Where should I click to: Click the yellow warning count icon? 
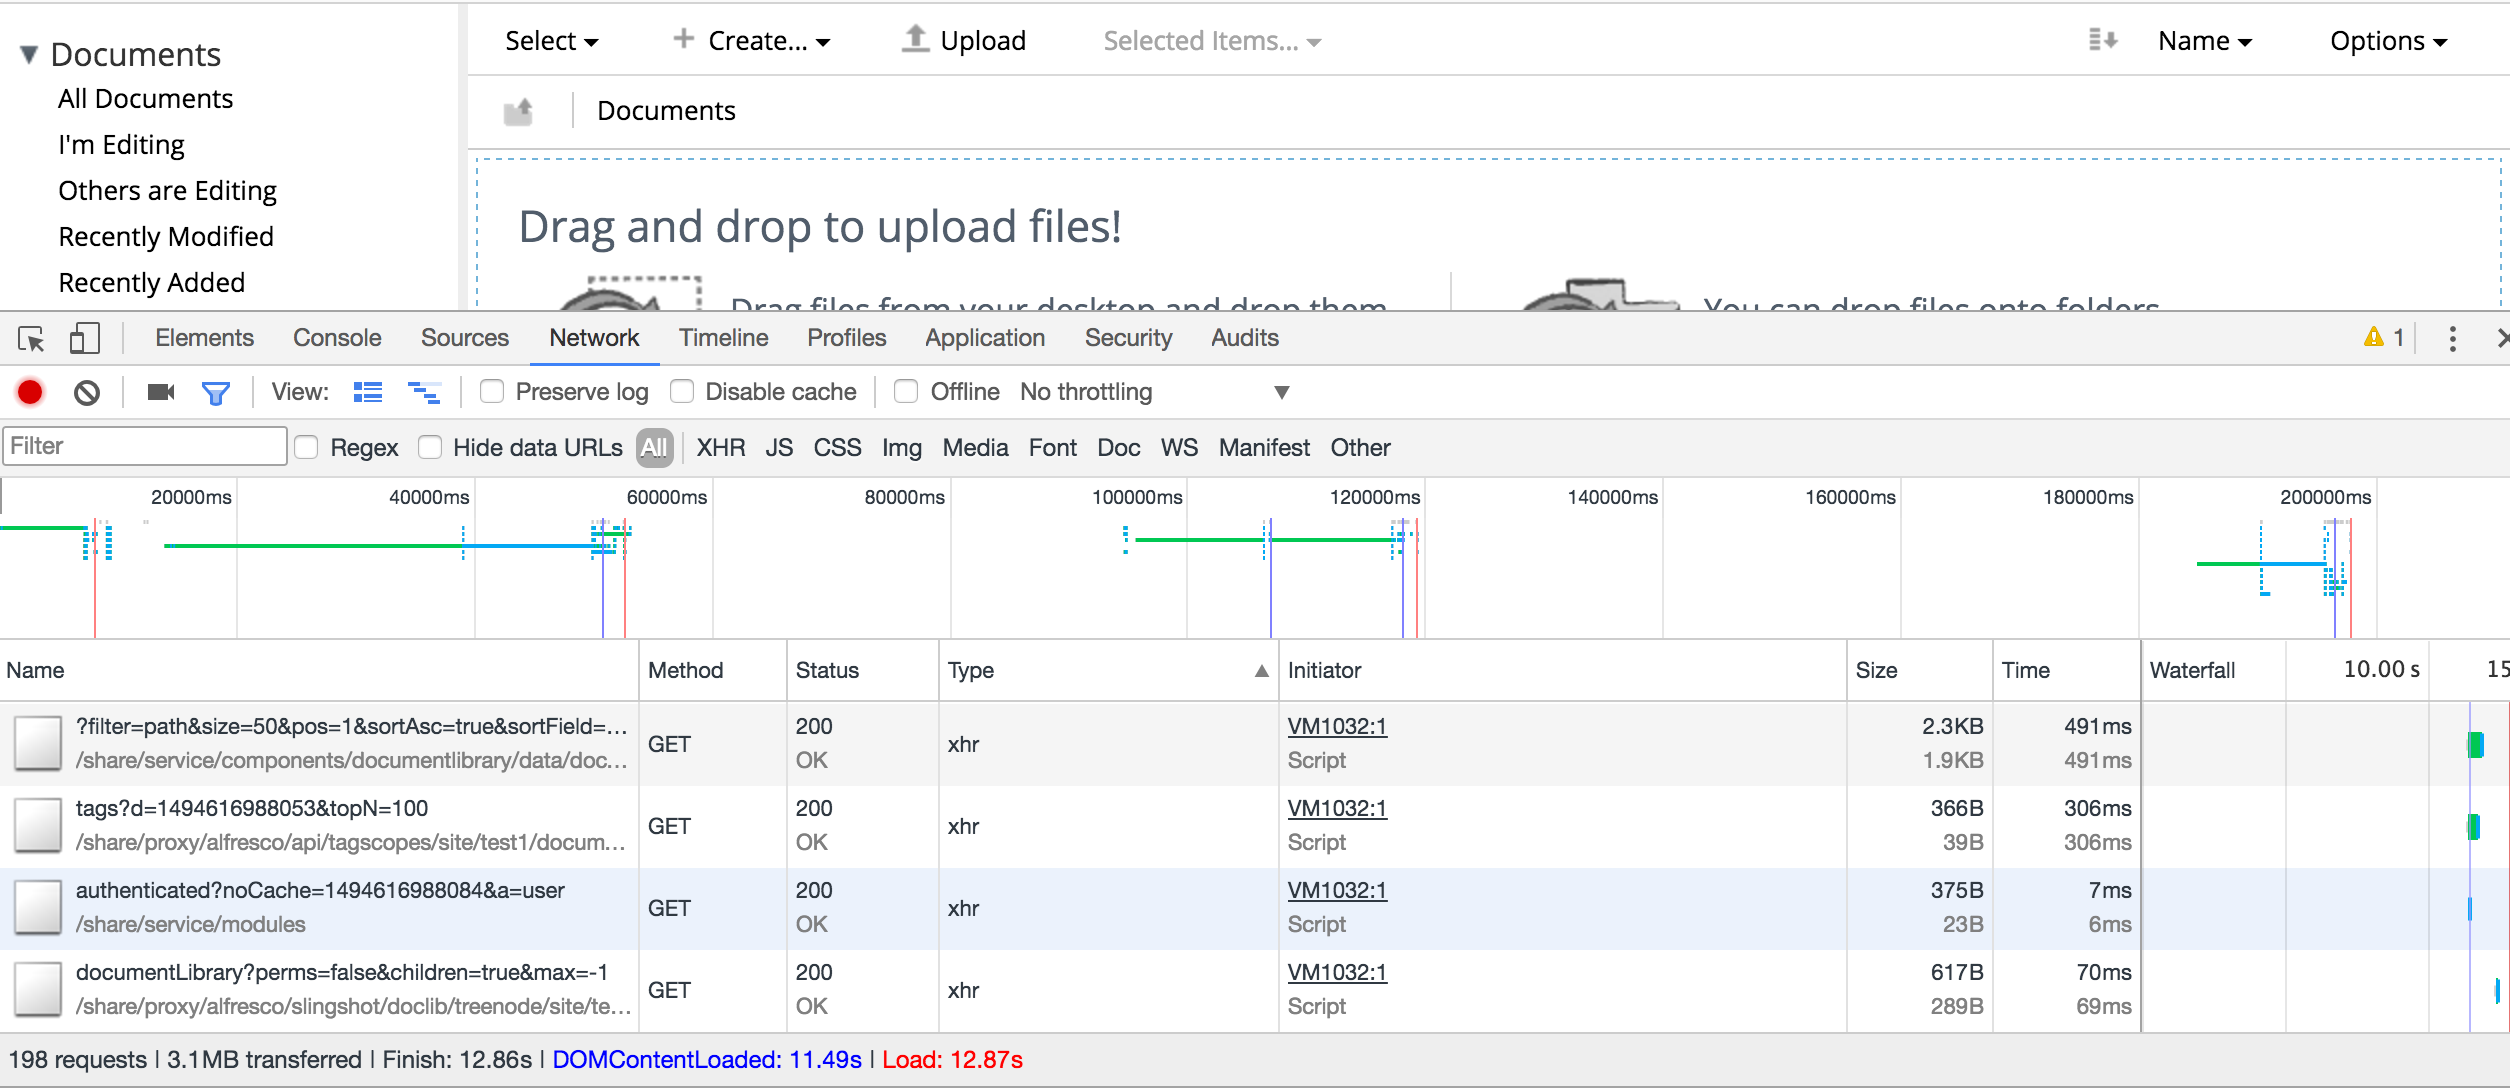2374,338
